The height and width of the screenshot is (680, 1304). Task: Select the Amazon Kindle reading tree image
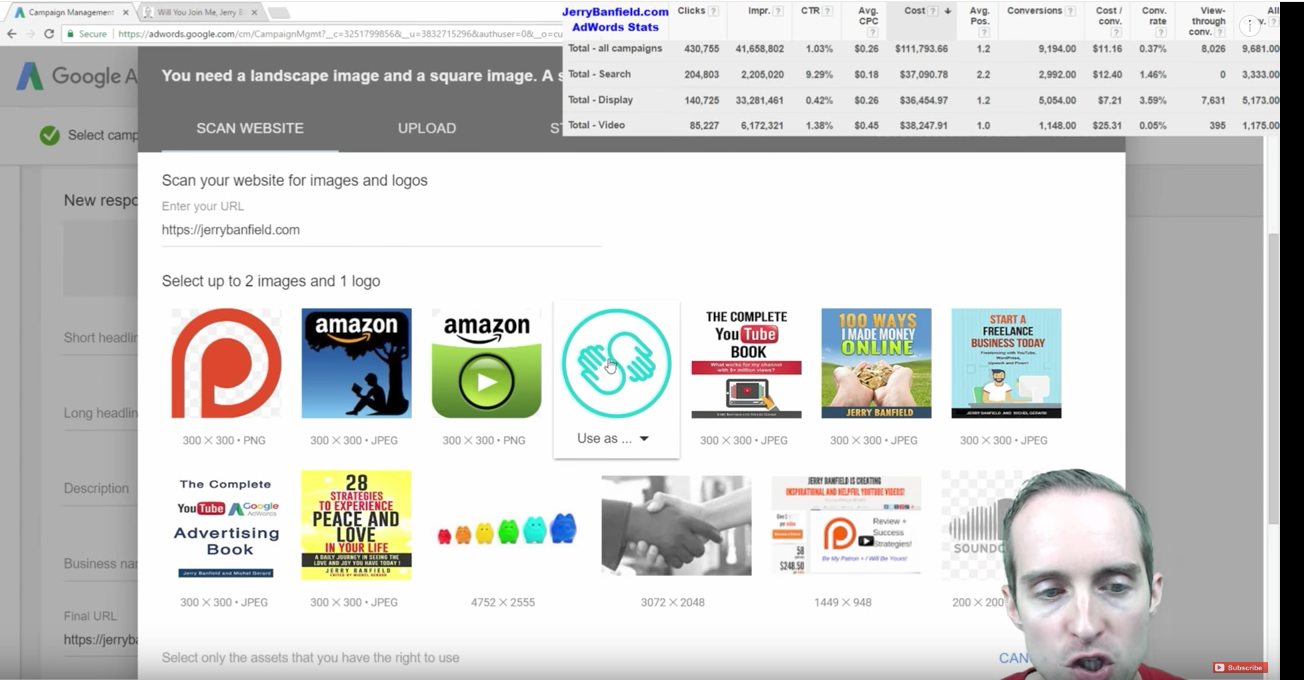pos(356,363)
